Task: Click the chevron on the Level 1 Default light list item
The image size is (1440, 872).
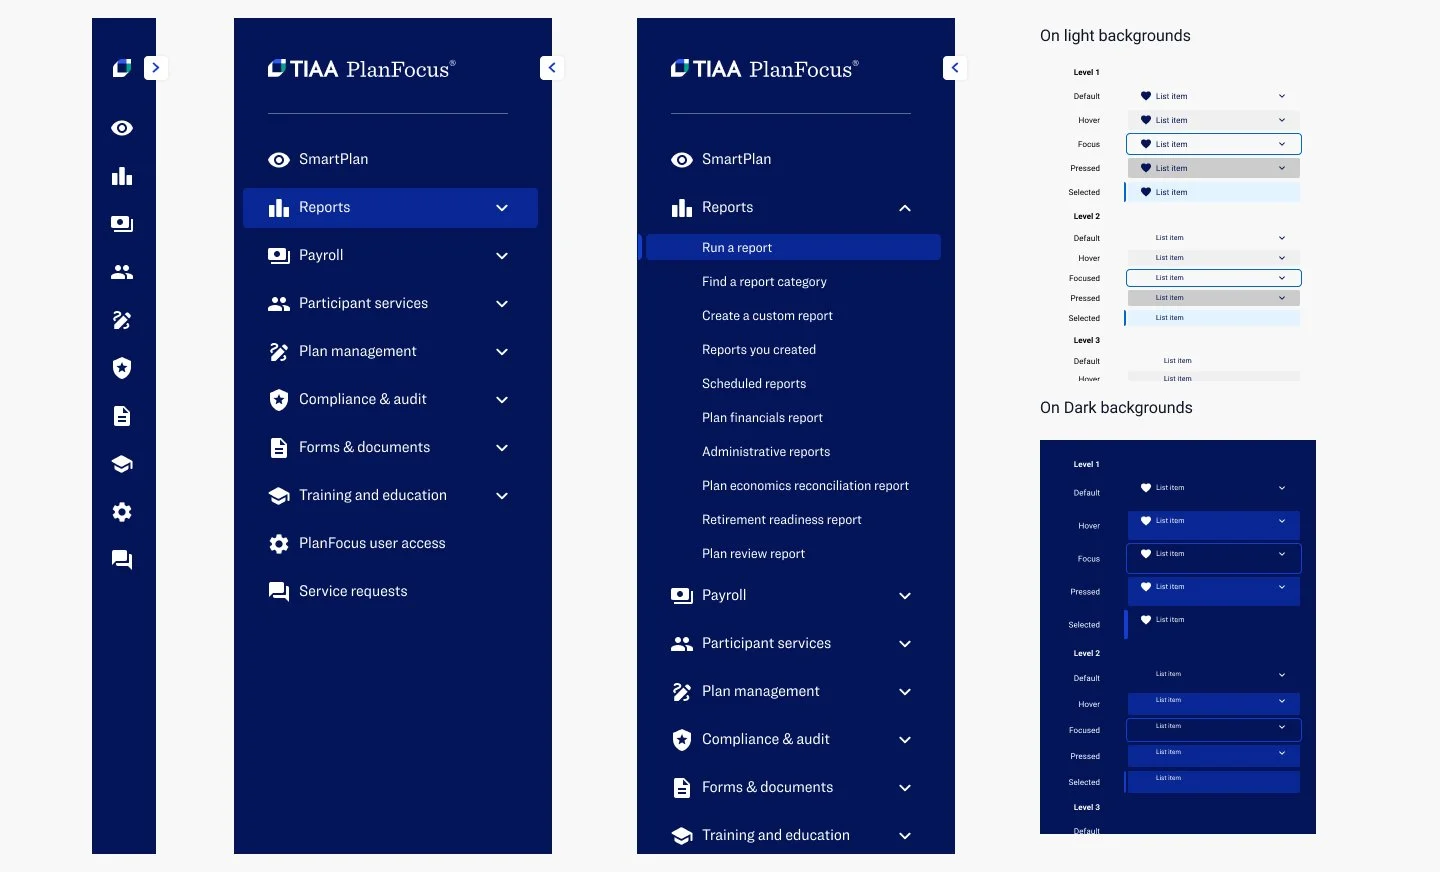Action: coord(1282,96)
